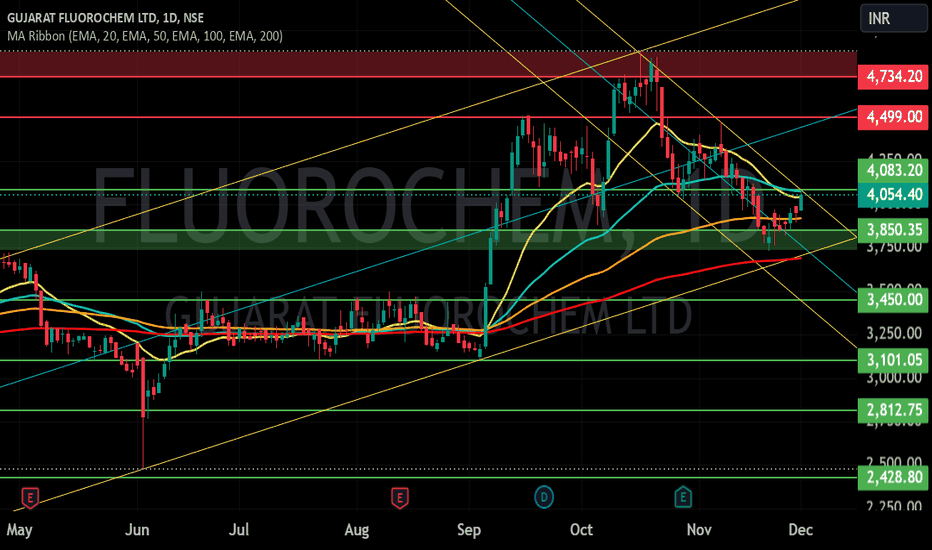Click the 4,083.20 green price label
Screen dimensions: 932x550
tap(893, 171)
